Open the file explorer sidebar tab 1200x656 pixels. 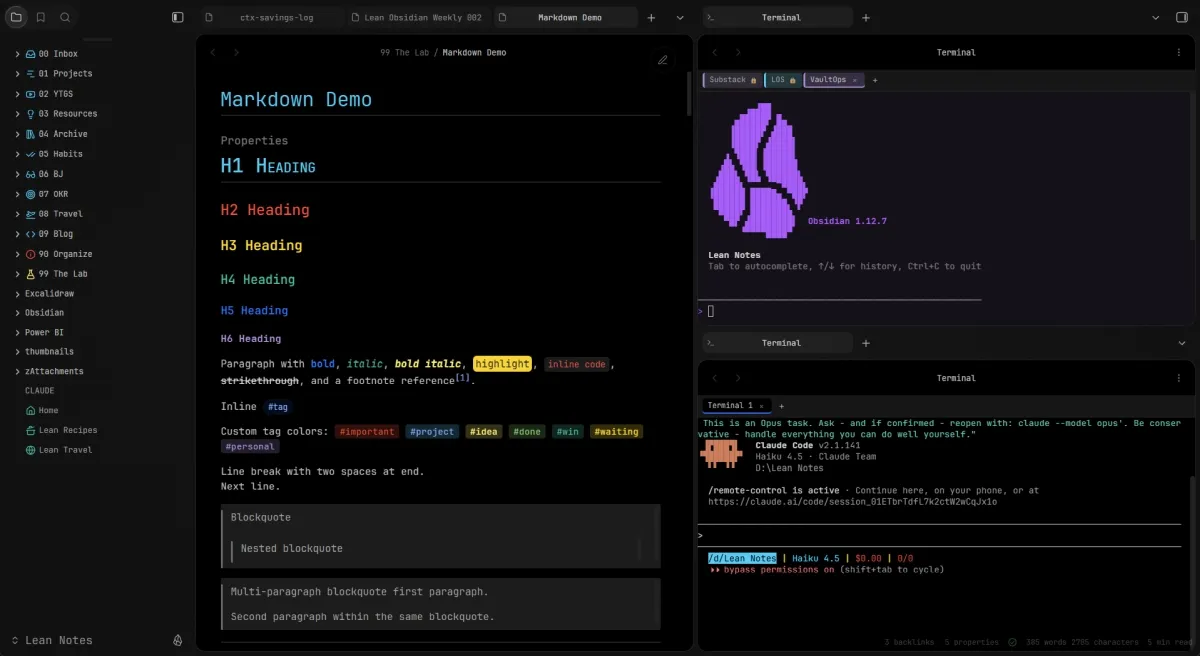coord(17,17)
